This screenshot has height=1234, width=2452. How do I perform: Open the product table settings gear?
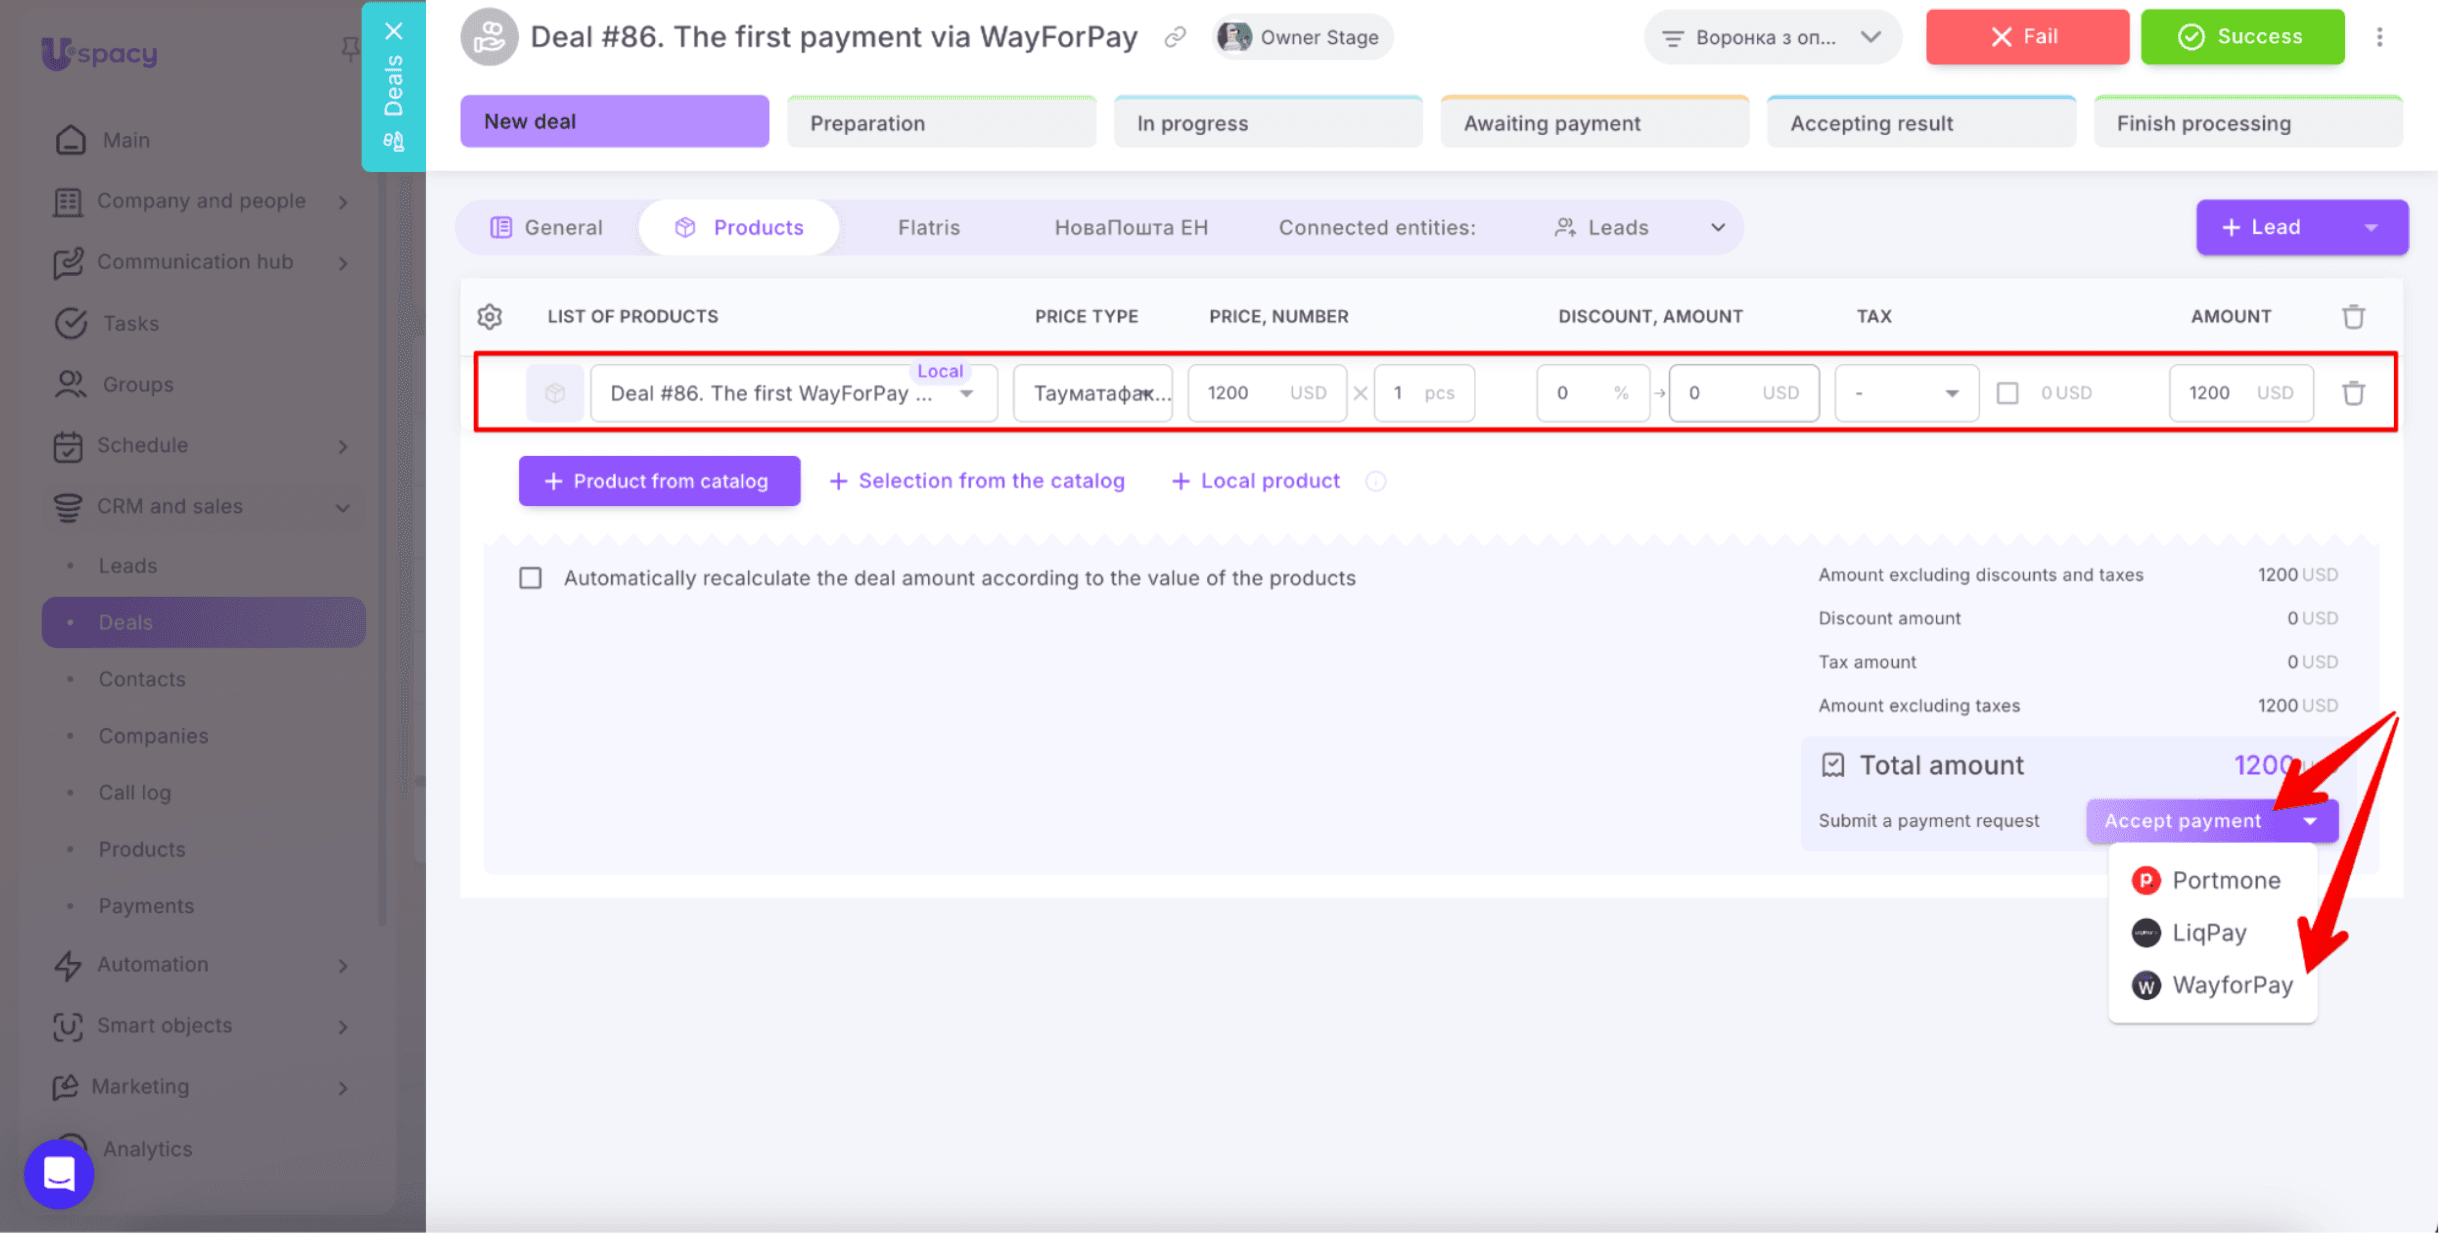point(490,317)
